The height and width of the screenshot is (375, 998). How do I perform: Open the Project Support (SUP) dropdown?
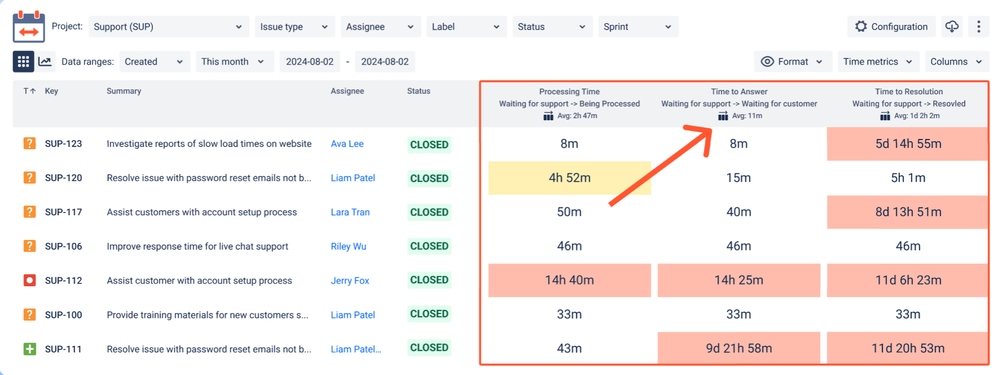(x=169, y=27)
